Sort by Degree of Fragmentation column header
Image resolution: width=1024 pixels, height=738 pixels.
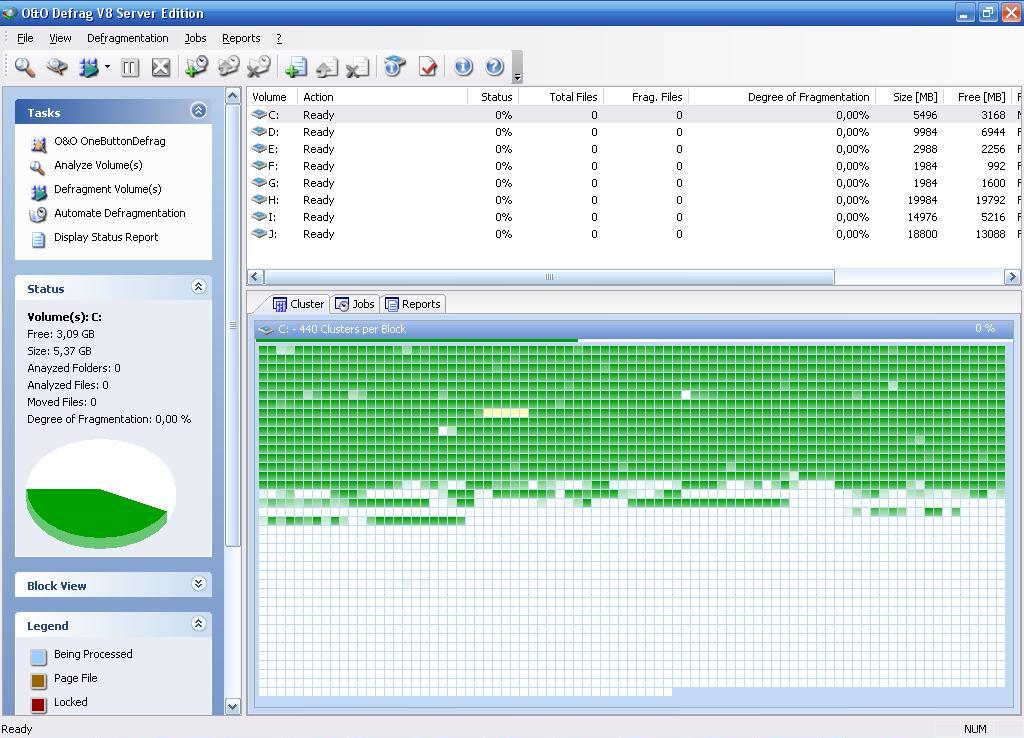pyautogui.click(x=782, y=97)
